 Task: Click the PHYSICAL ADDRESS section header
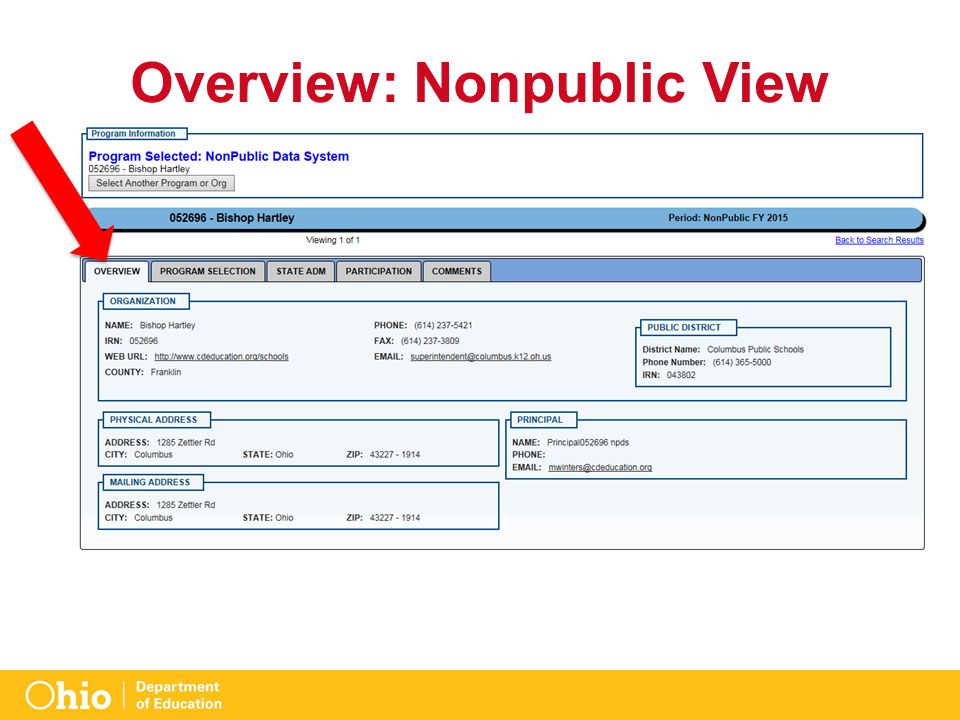[156, 420]
